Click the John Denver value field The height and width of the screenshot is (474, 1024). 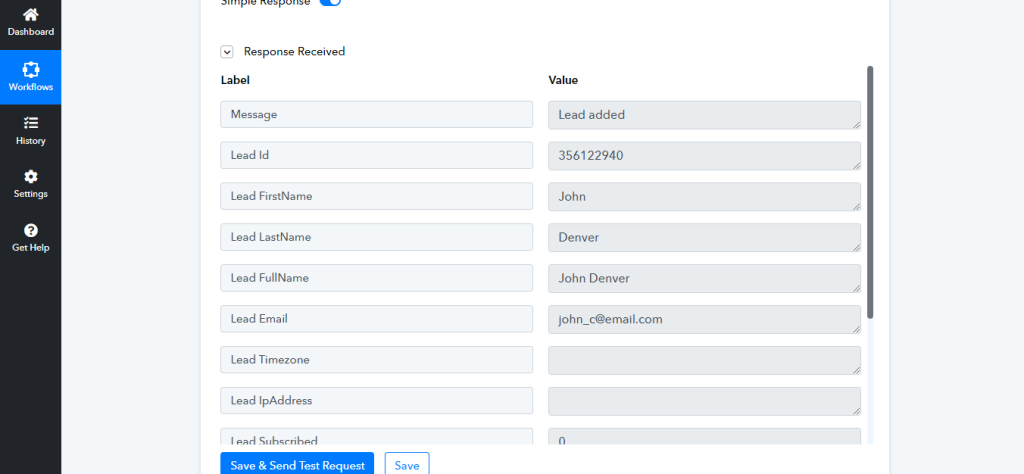coord(704,279)
